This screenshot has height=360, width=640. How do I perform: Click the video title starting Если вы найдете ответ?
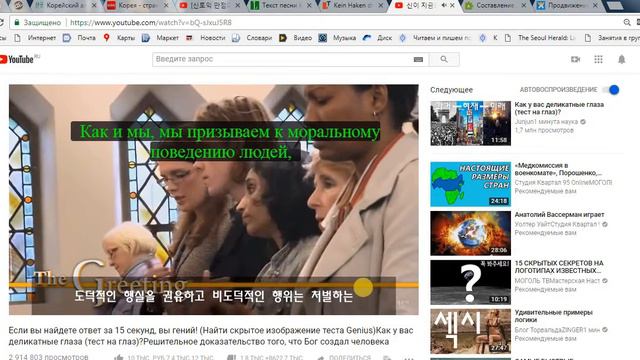pyautogui.click(x=211, y=336)
